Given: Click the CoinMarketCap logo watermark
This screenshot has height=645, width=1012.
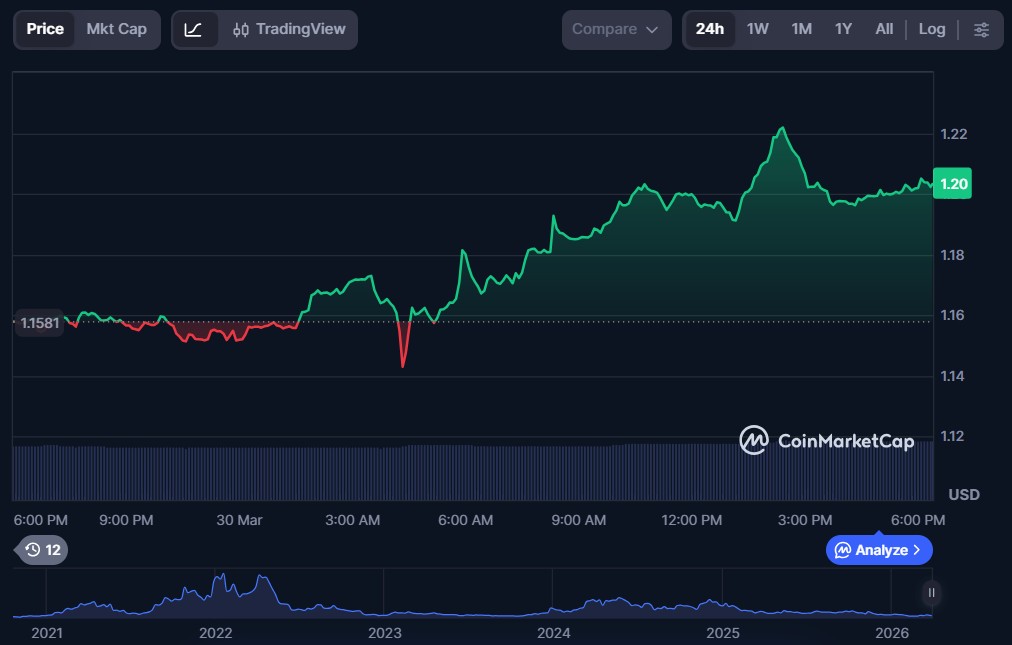Looking at the screenshot, I should pos(826,440).
